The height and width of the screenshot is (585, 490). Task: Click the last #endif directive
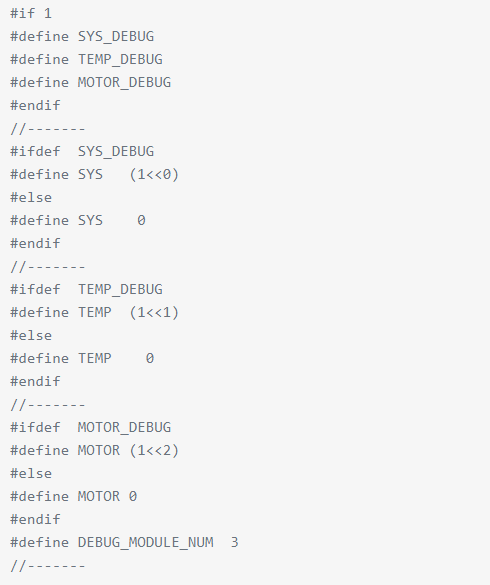(35, 519)
